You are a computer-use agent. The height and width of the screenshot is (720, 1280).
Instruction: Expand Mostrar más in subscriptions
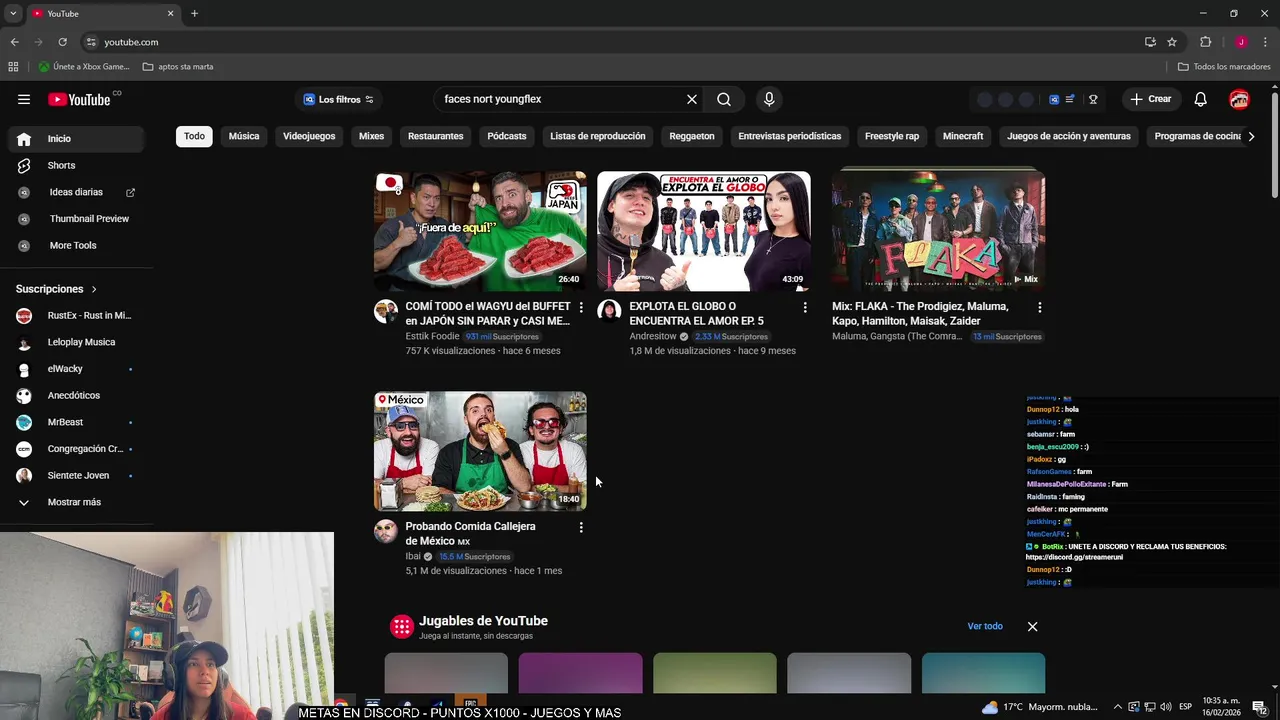pyautogui.click(x=76, y=502)
